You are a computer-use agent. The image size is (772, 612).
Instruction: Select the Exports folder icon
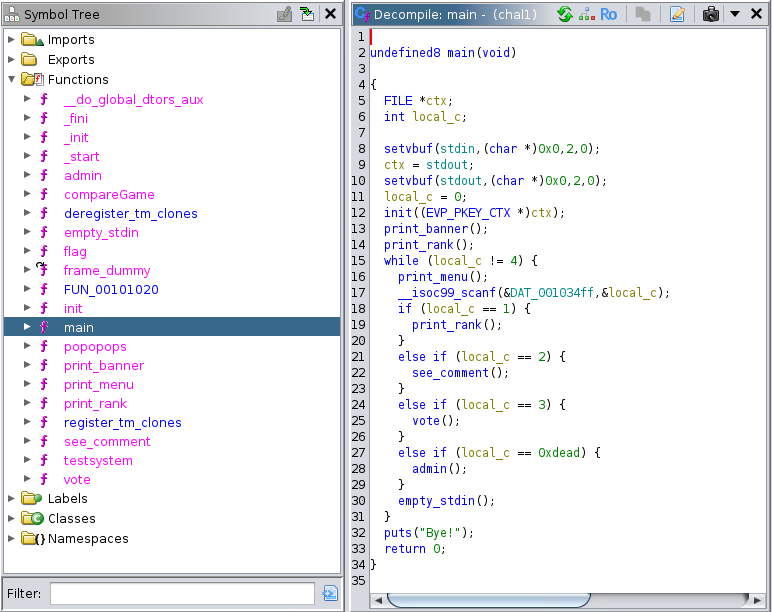pyautogui.click(x=30, y=60)
